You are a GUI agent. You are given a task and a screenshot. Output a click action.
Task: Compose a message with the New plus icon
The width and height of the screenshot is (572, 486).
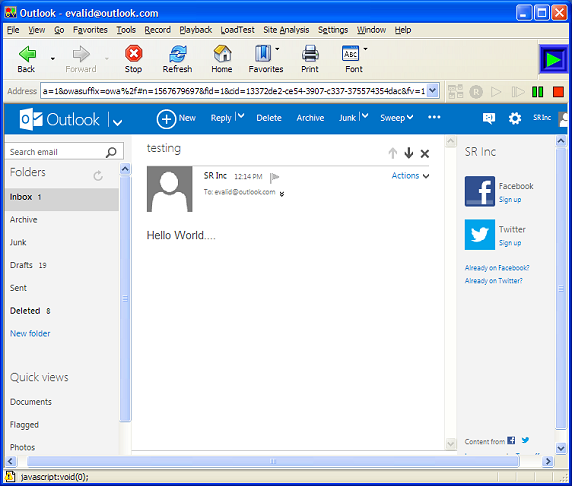tap(166, 119)
